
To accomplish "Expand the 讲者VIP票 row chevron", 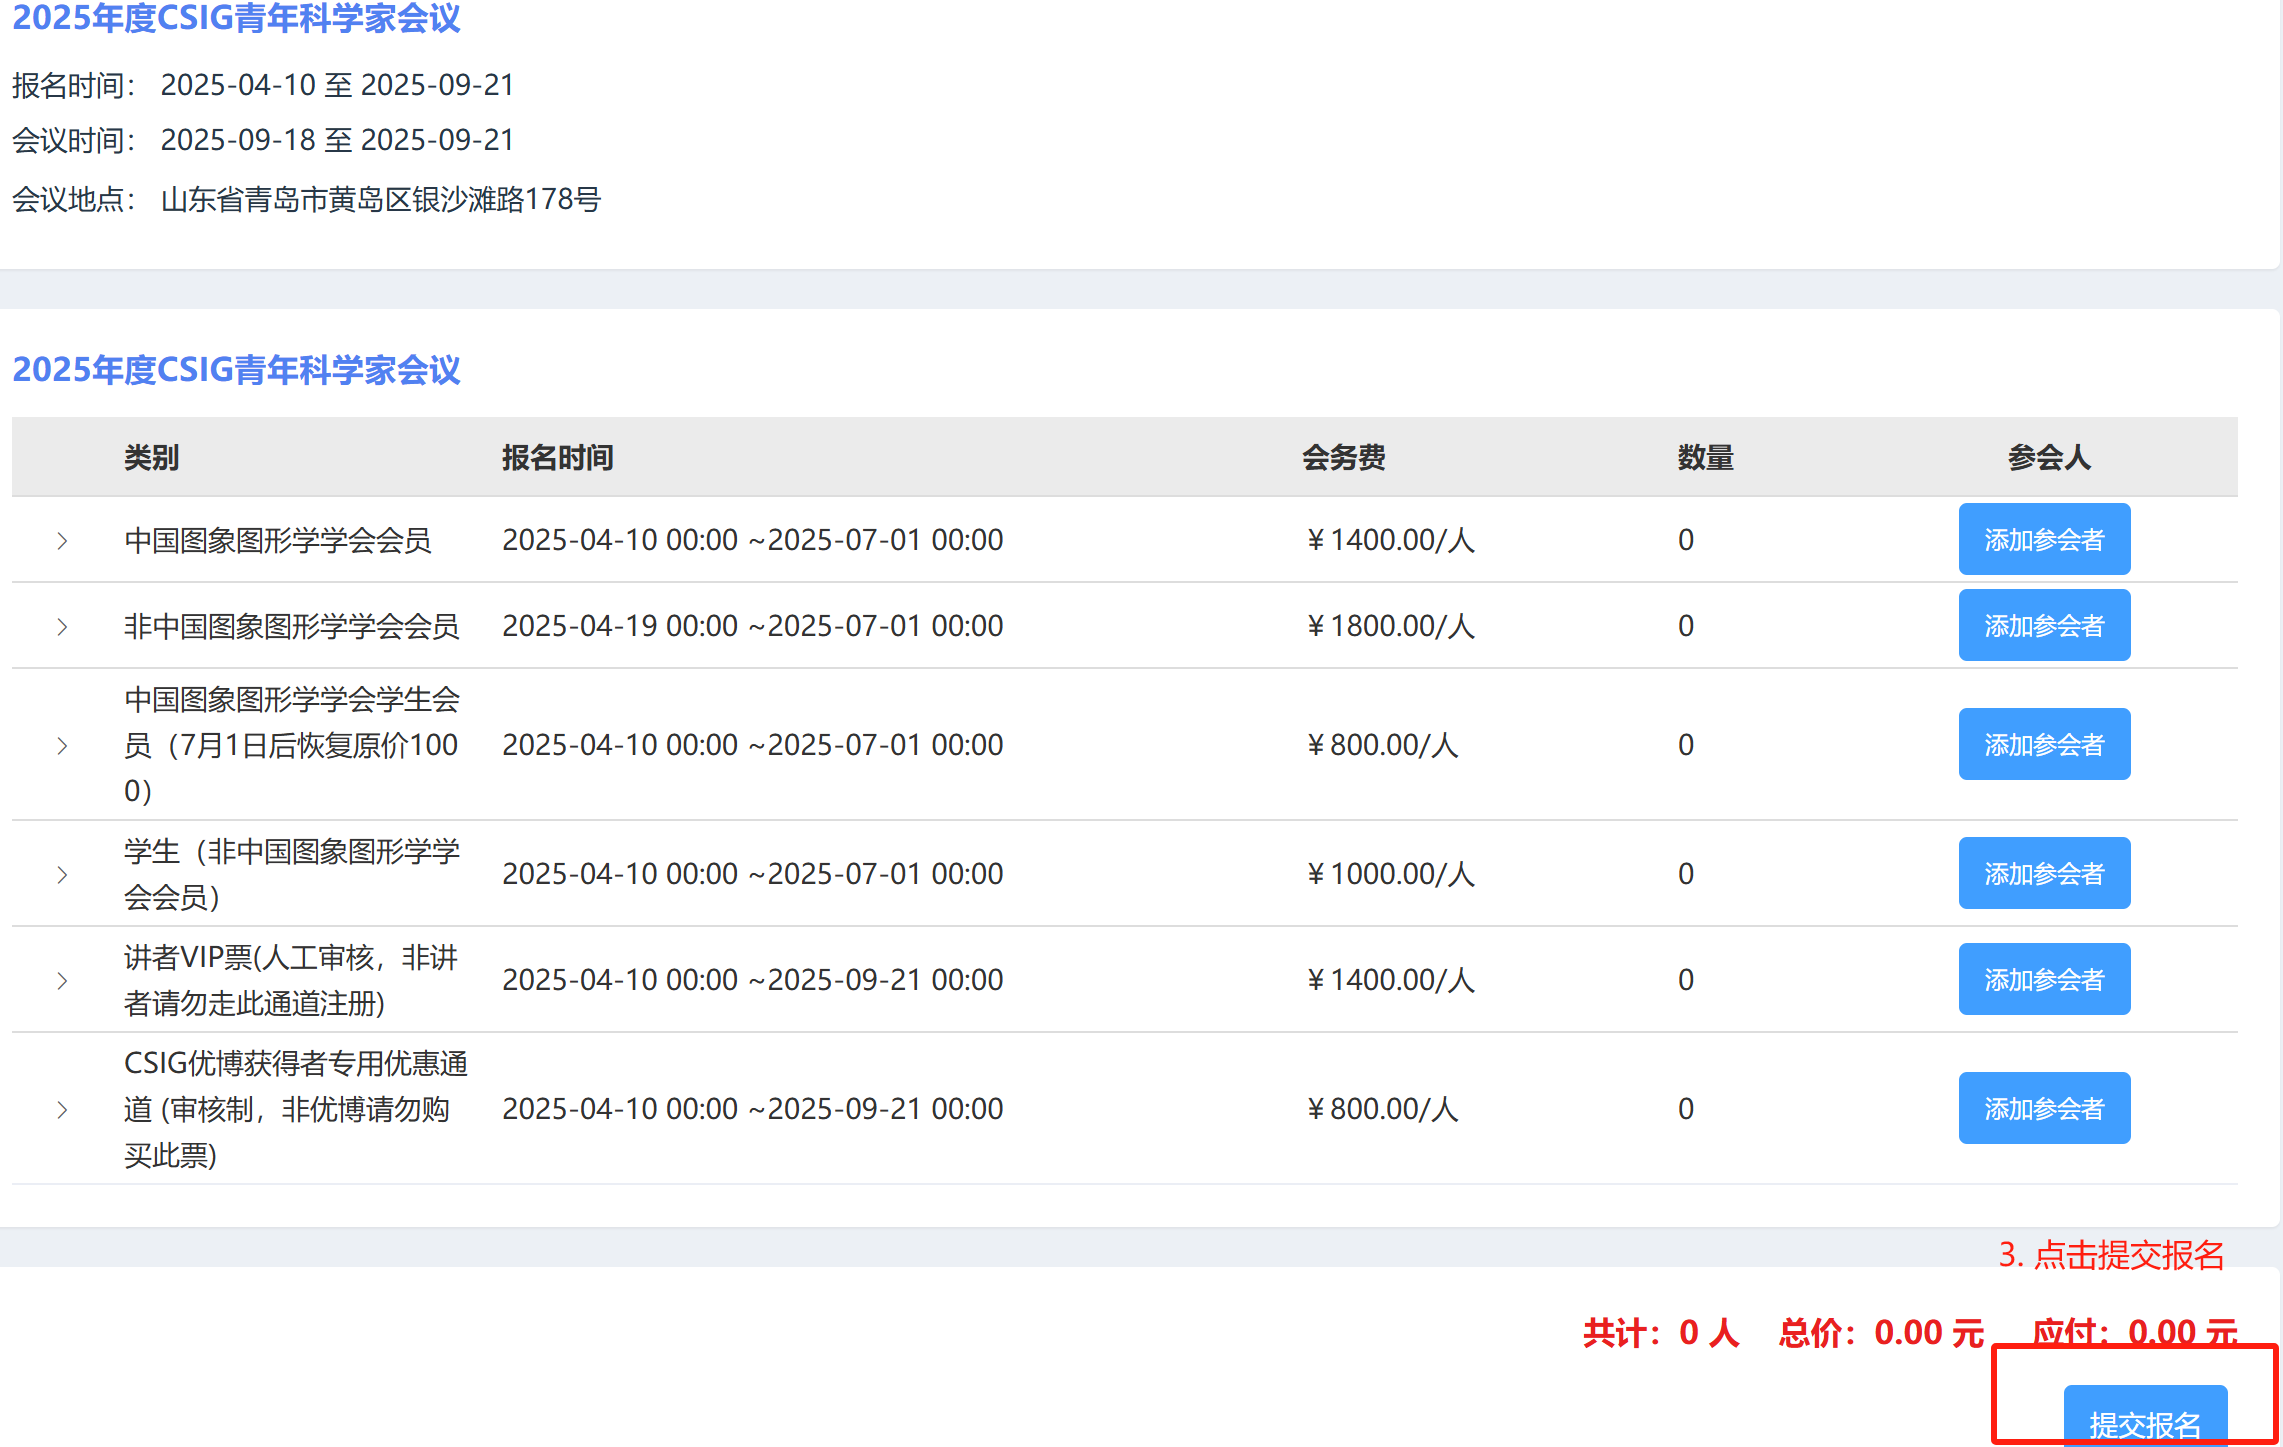I will 62,981.
